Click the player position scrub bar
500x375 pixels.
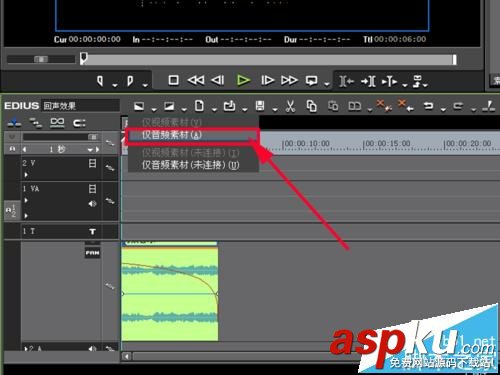[268, 59]
